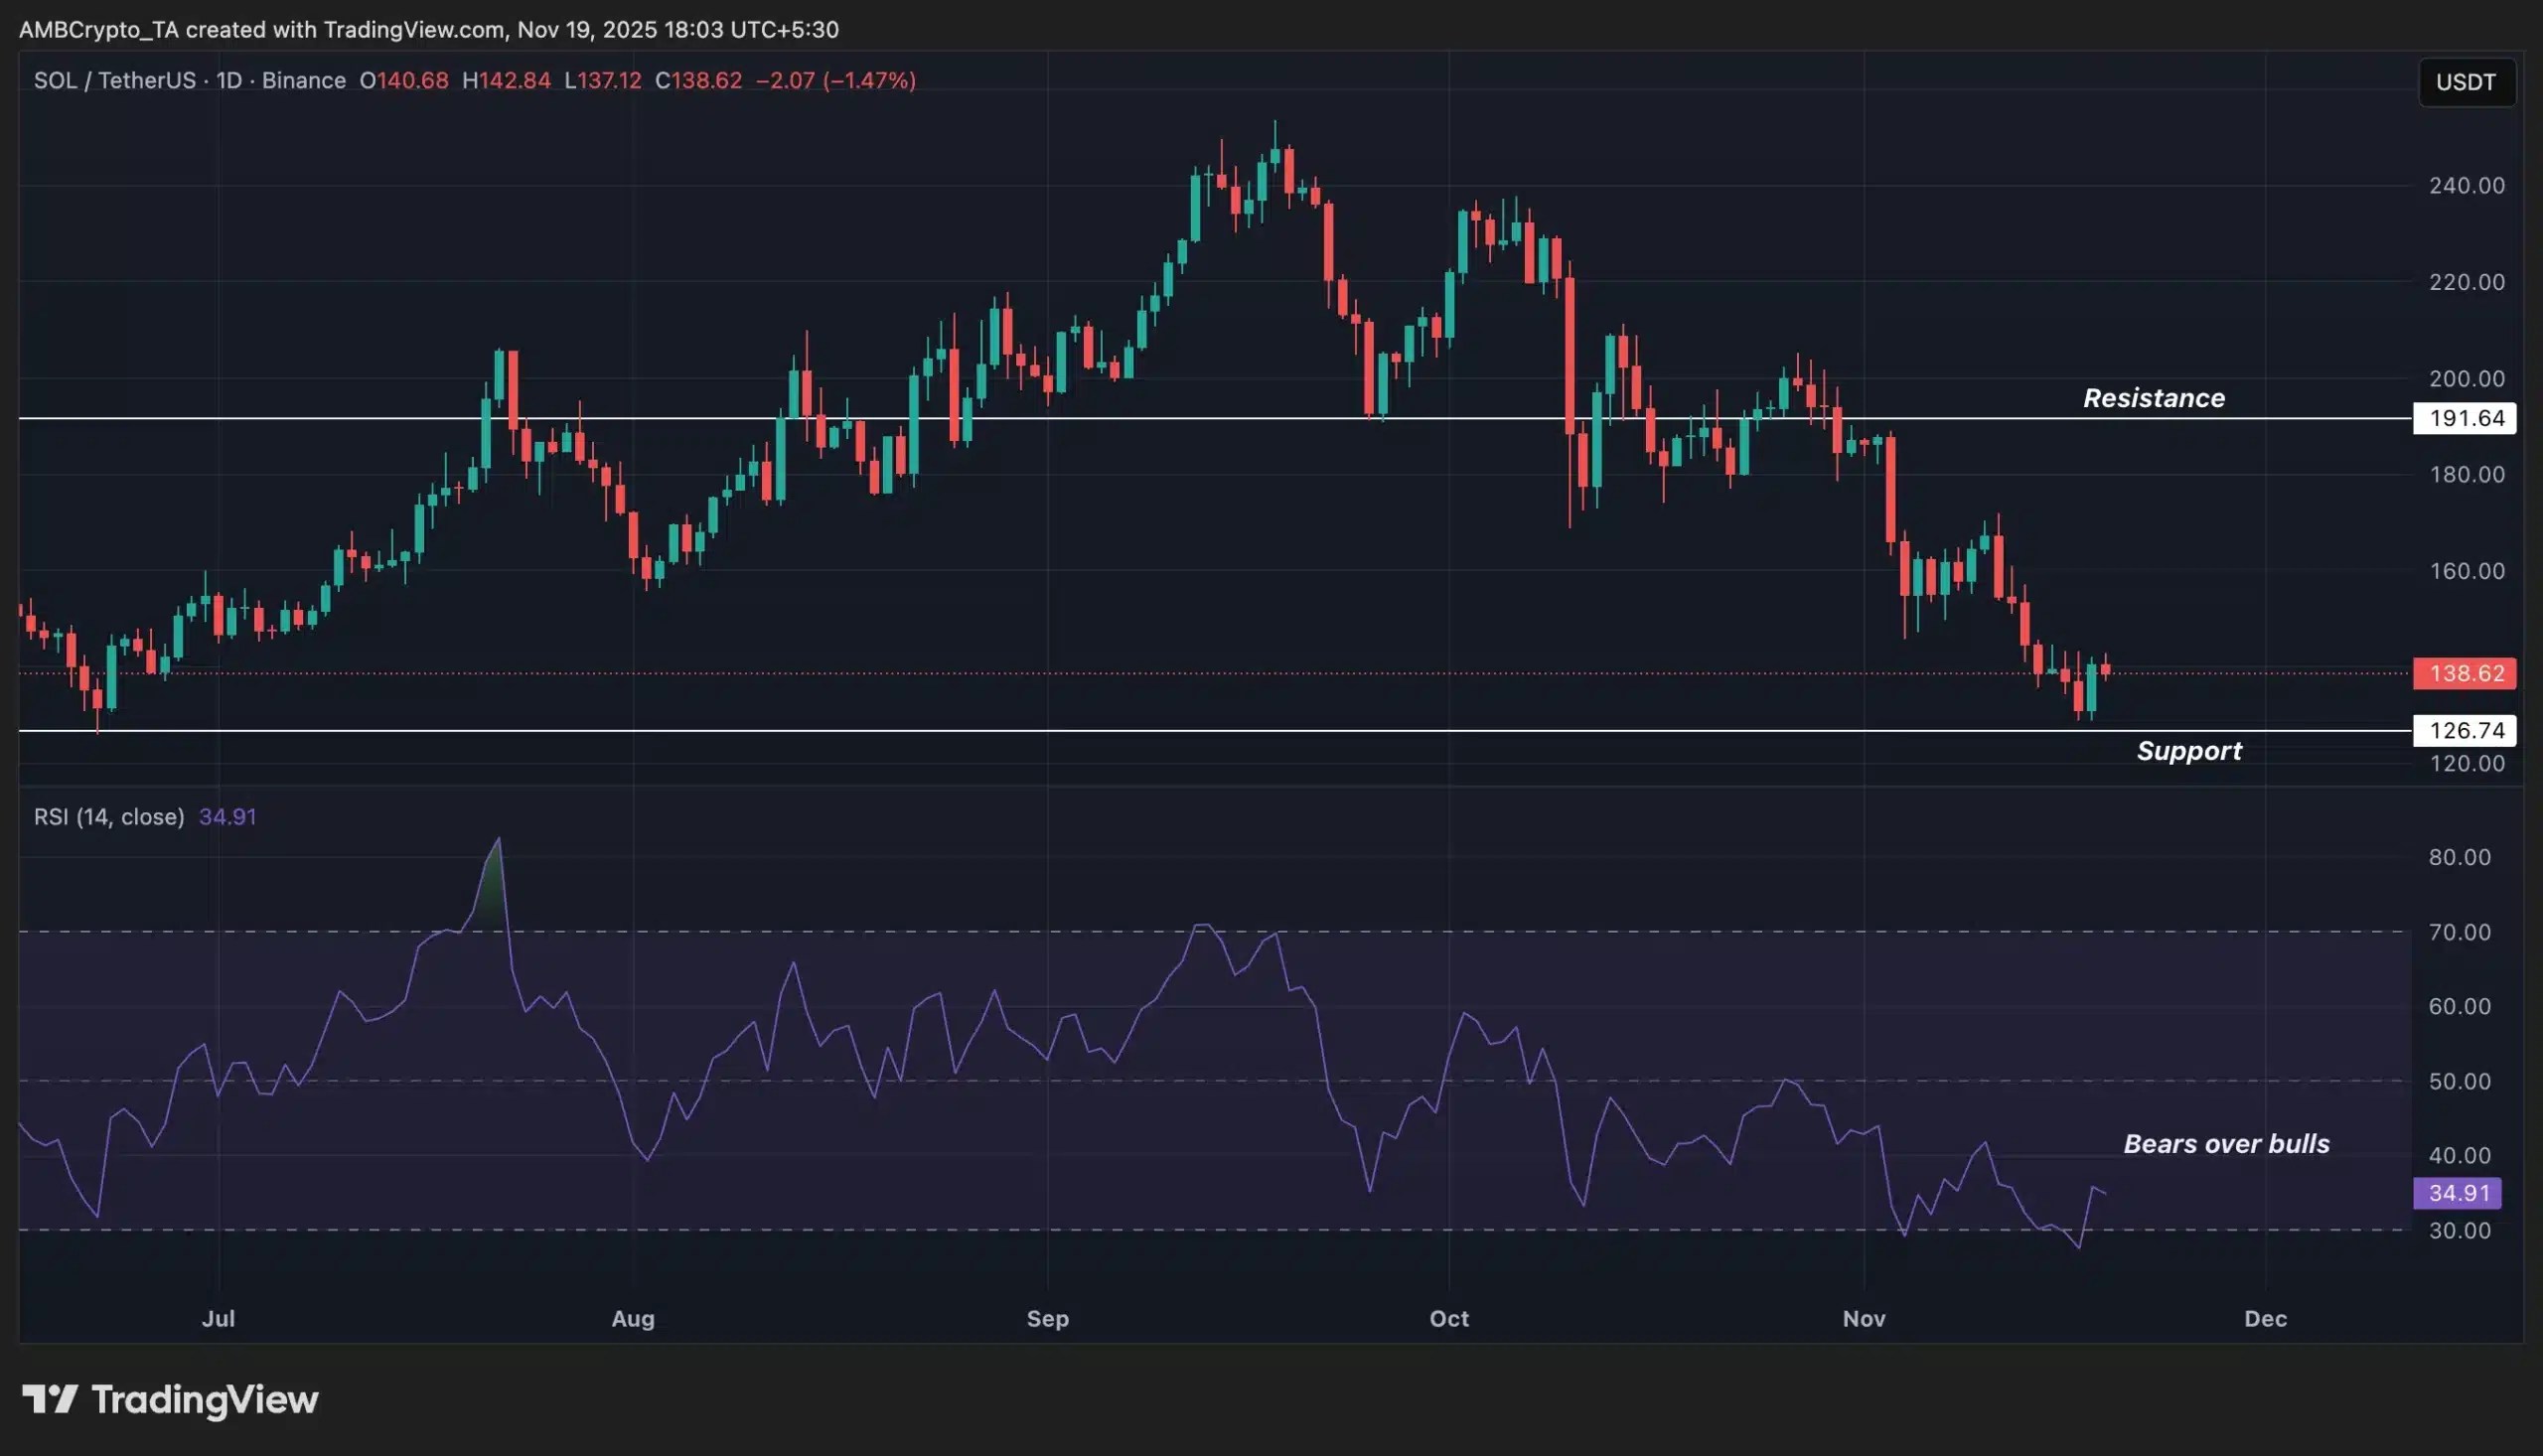The image size is (2543, 1456).
Task: Click Nov on the time axis
Action: (1863, 1319)
